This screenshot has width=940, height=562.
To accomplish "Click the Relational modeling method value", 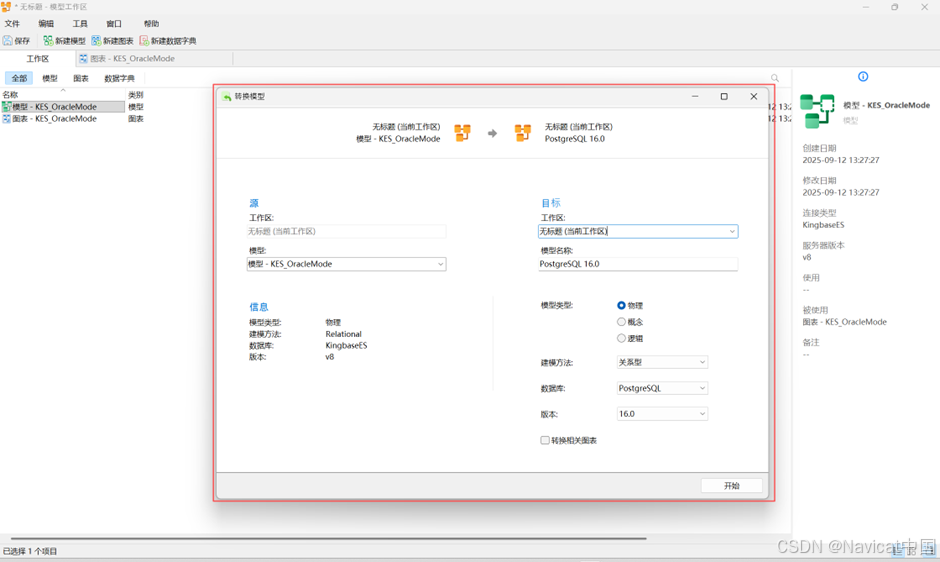I will (344, 334).
